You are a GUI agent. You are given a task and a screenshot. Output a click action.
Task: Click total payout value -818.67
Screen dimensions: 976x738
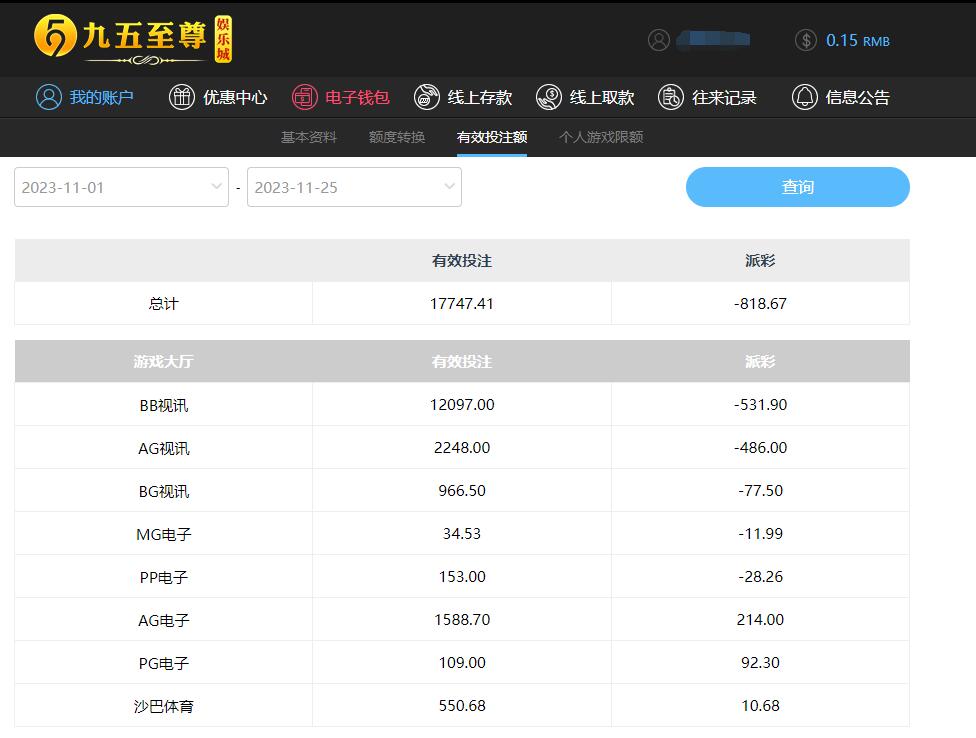(x=760, y=304)
